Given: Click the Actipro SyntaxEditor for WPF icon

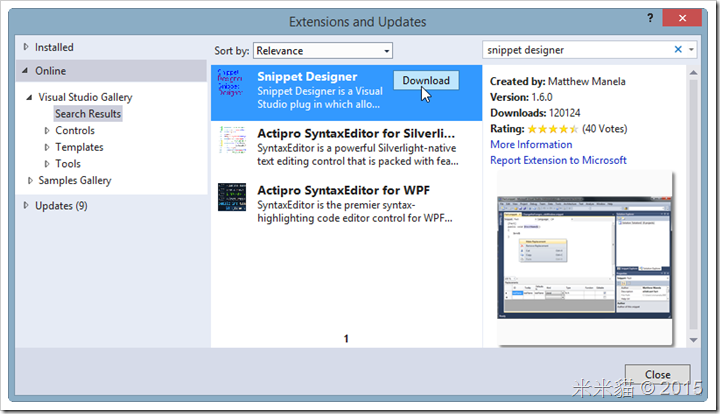Looking at the screenshot, I should coord(232,197).
